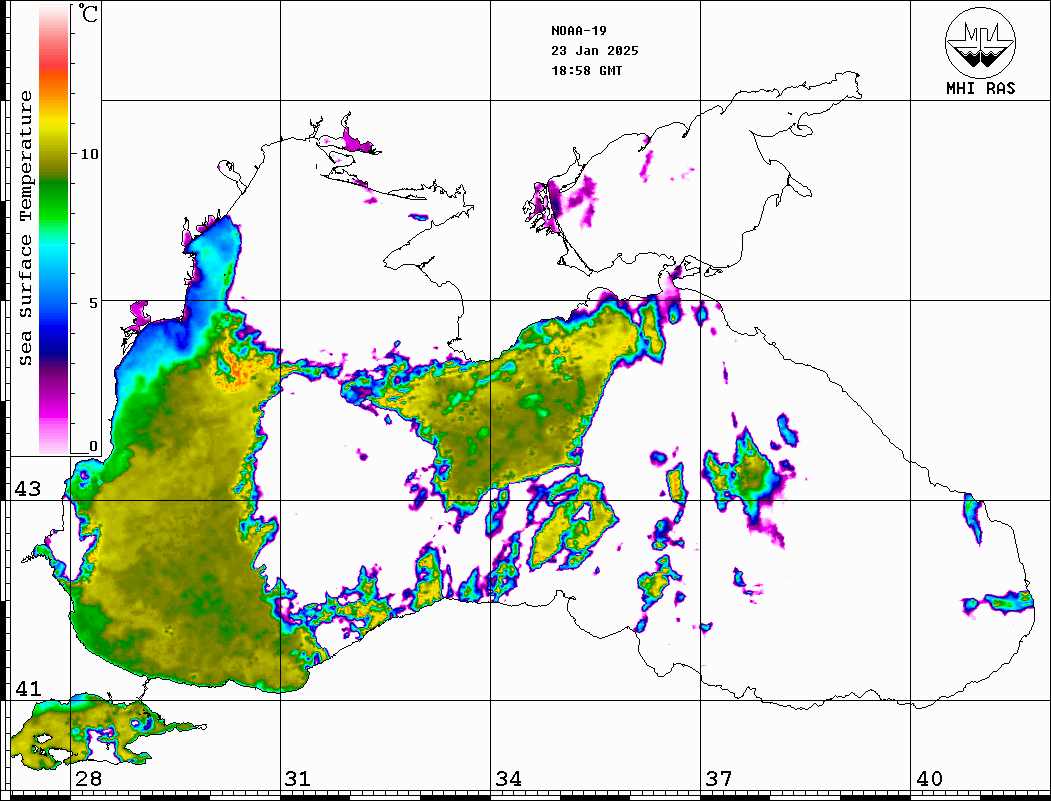The width and height of the screenshot is (1051, 801).
Task: Click the '18:58 GMT' time text
Action: click(x=586, y=71)
